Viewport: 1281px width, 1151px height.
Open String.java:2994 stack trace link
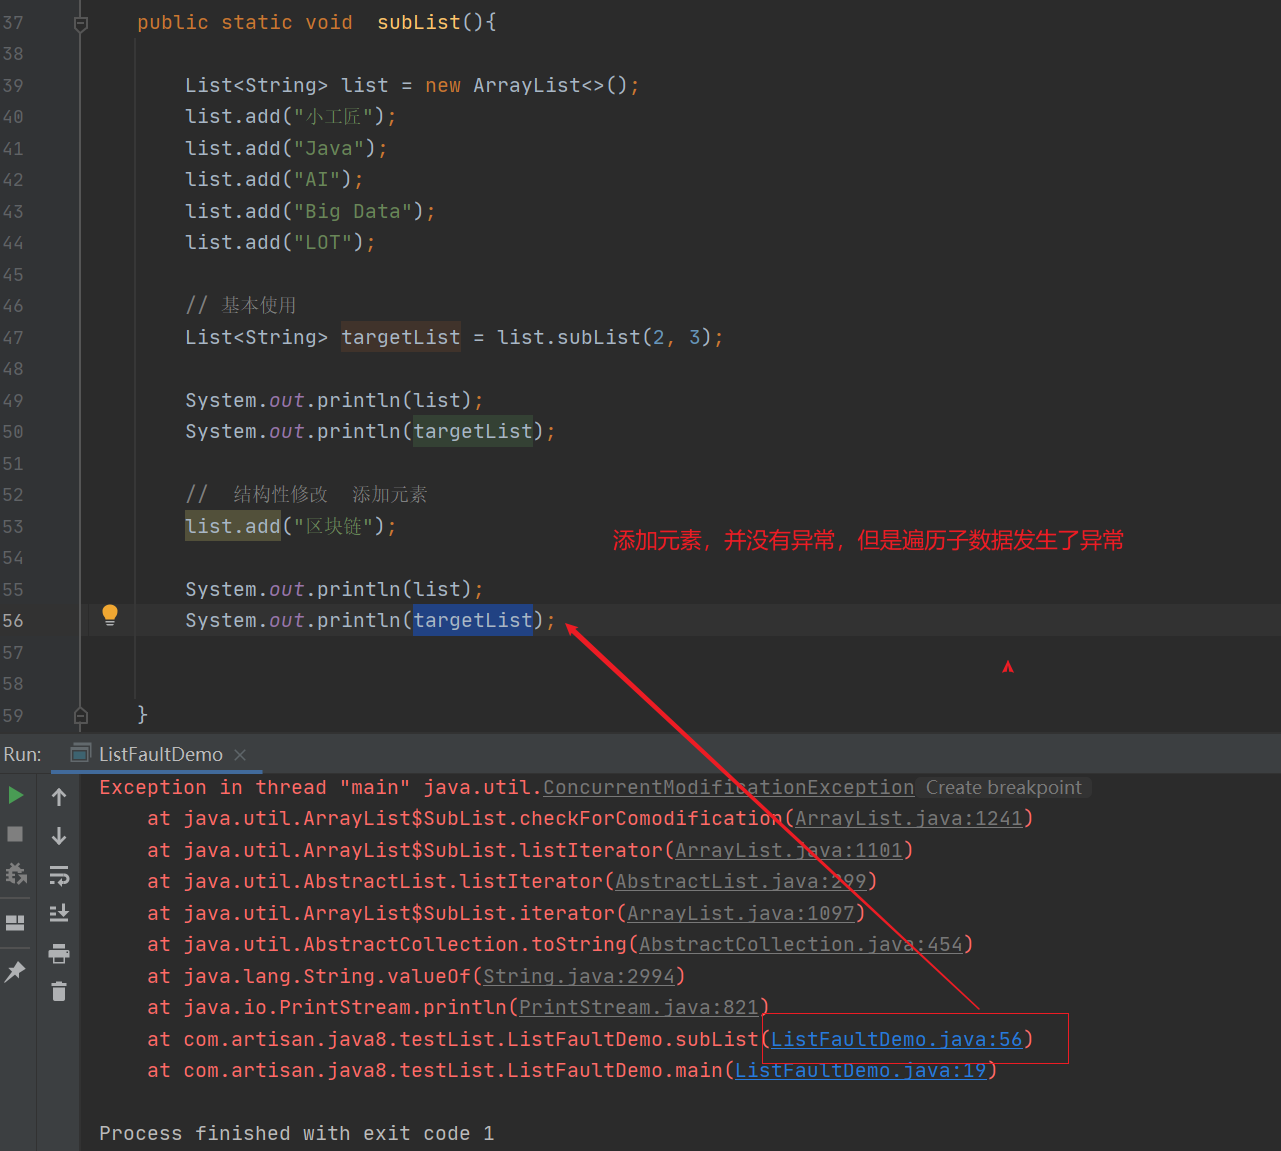pos(579,976)
